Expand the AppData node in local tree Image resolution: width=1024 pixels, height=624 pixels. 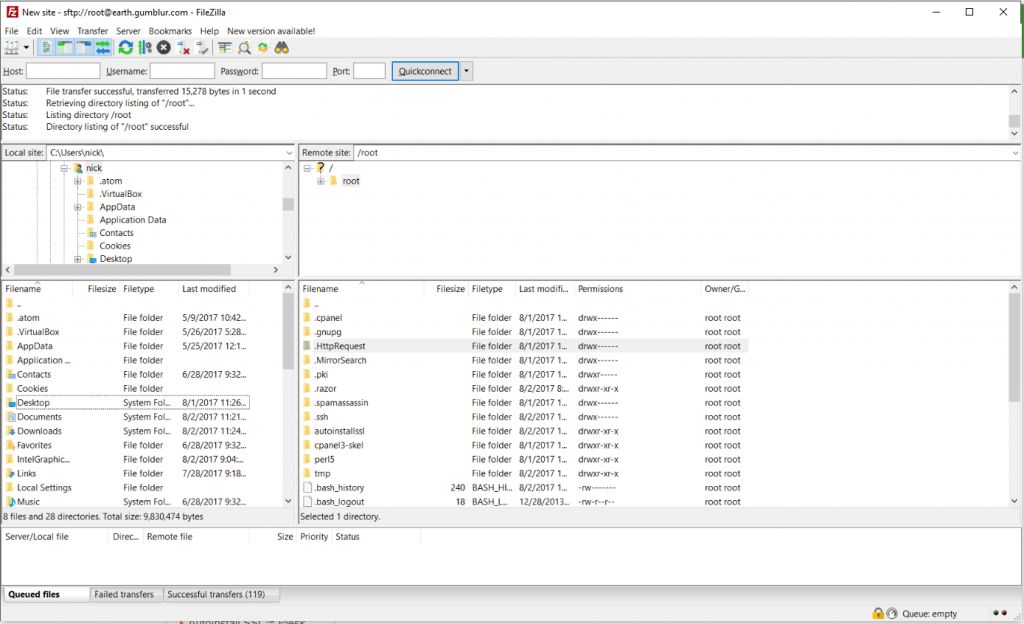(x=78, y=207)
